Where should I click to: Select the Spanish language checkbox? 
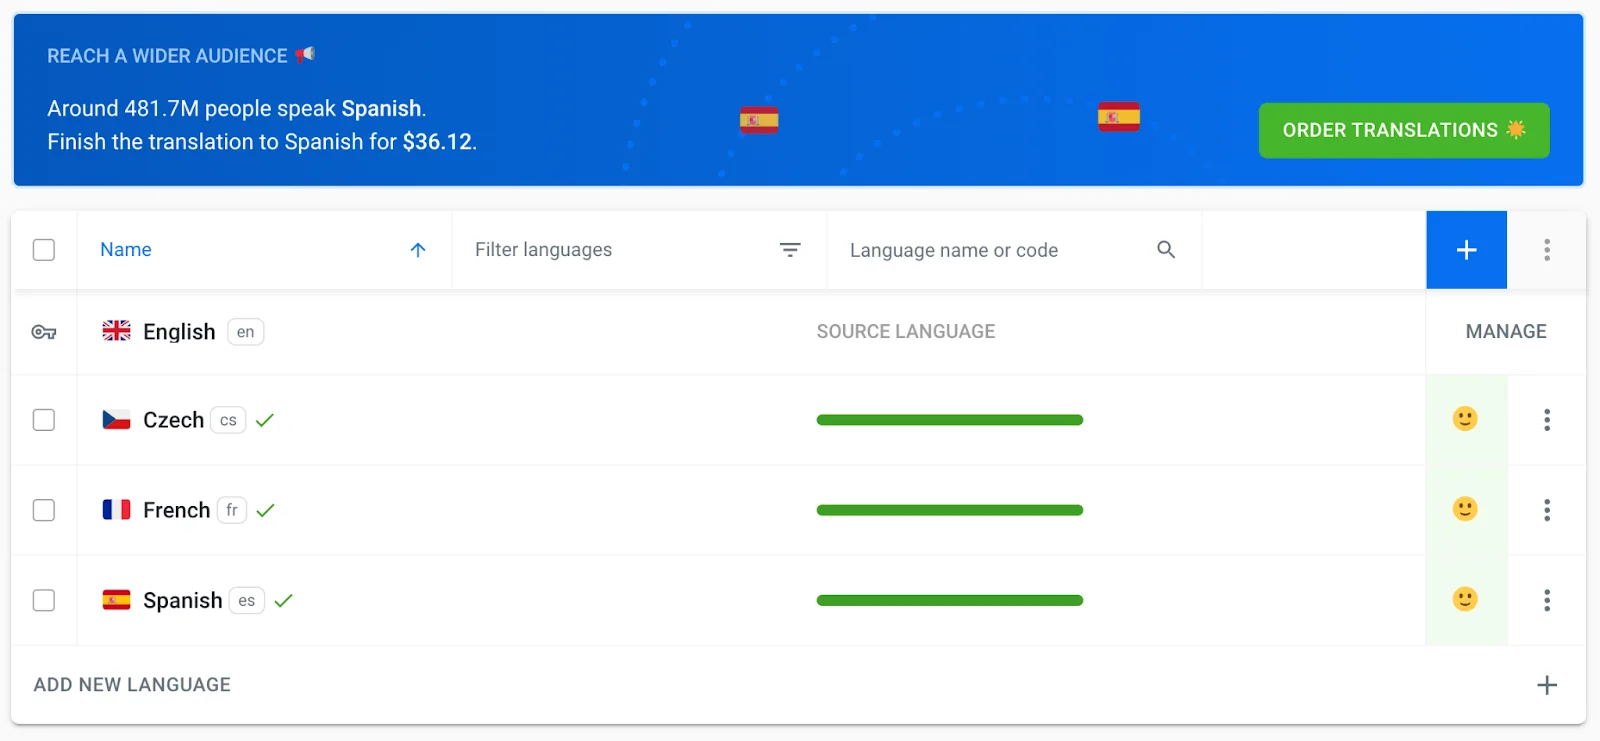pos(44,600)
